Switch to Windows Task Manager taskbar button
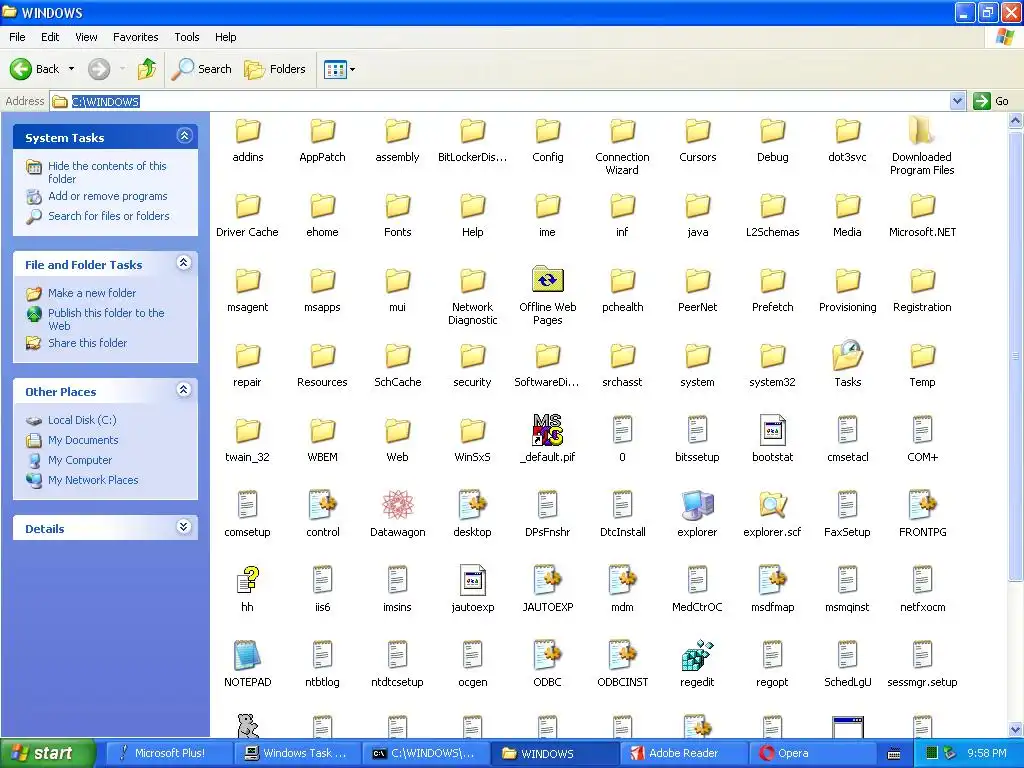 (x=297, y=753)
